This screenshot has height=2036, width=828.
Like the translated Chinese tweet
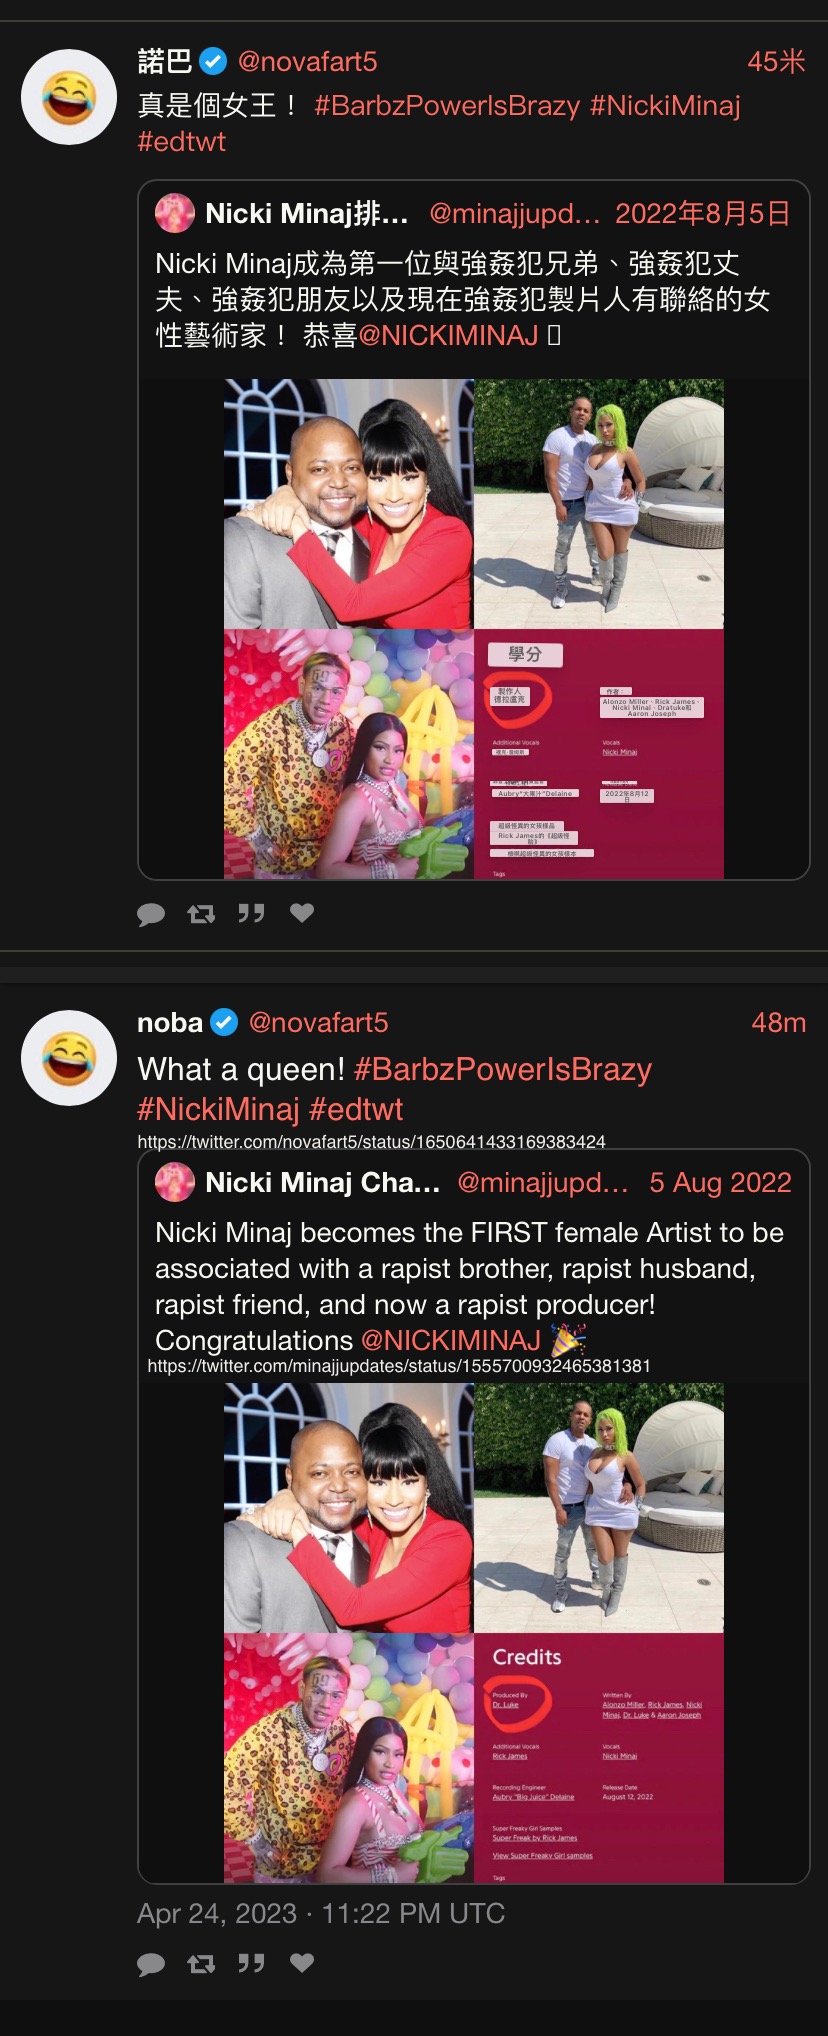302,912
